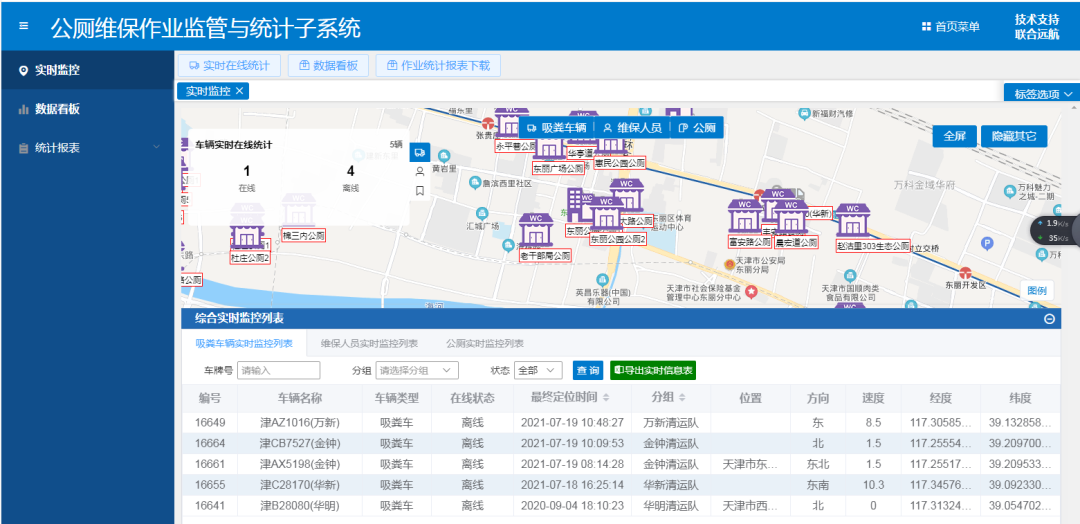Select 维保人员 map filter
Image resolution: width=1080 pixels, height=524 pixels.
coord(632,127)
